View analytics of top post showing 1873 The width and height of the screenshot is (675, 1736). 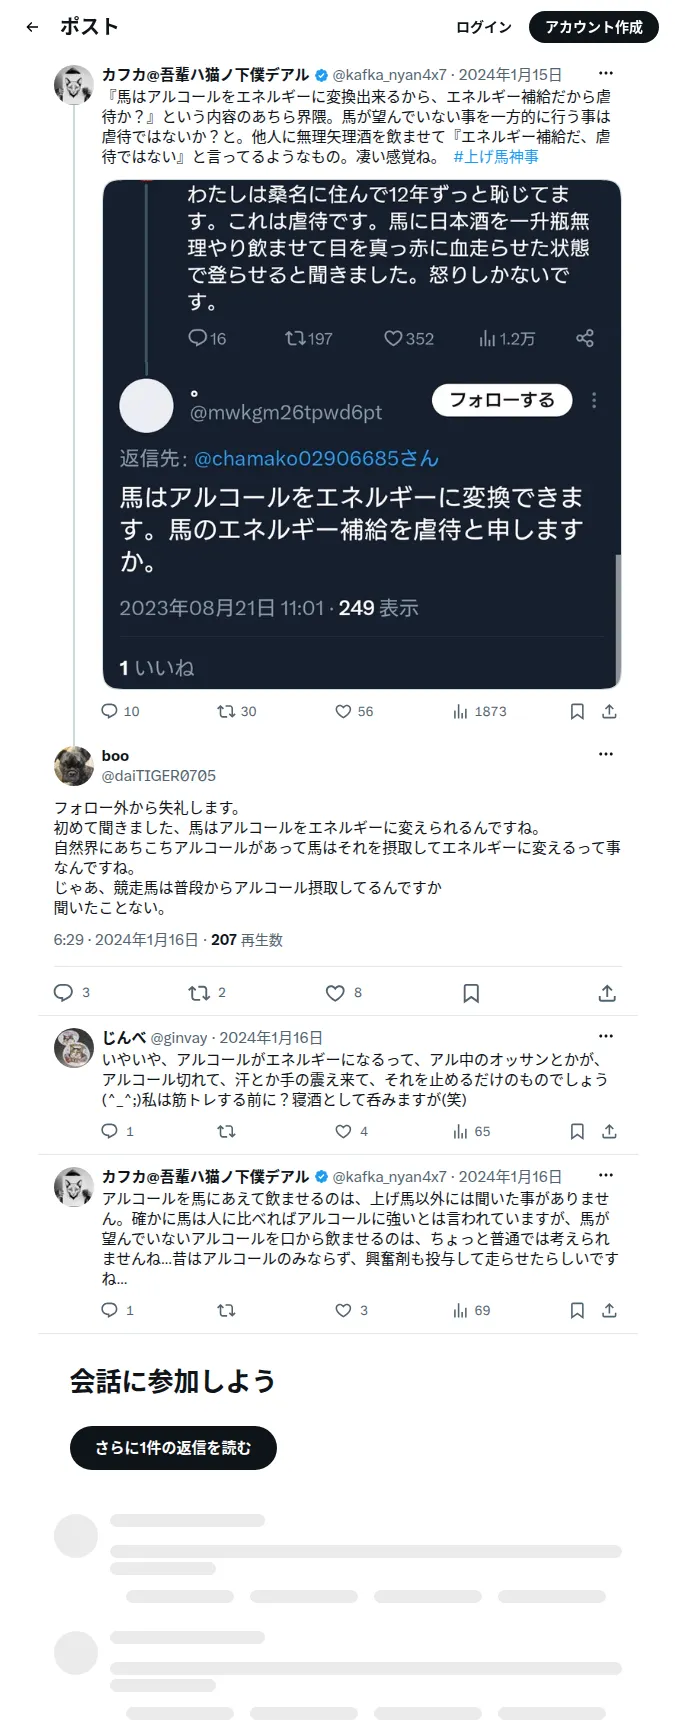pos(480,712)
